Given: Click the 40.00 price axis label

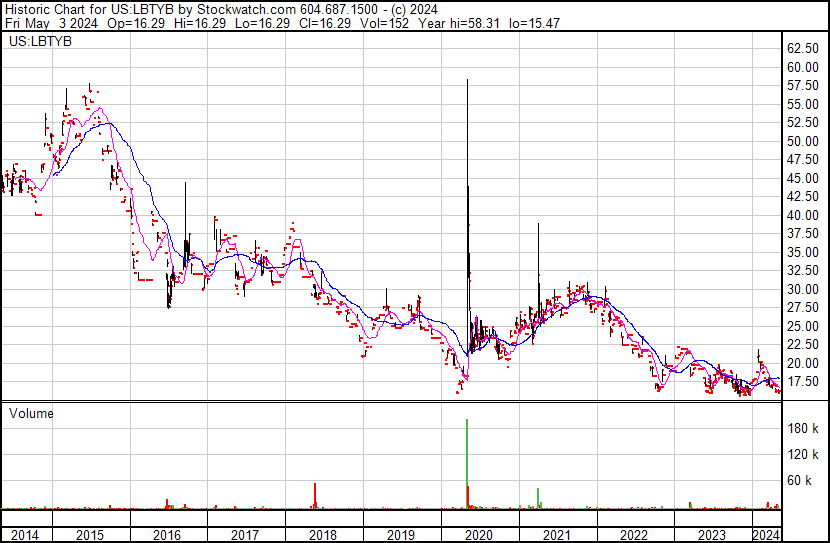Looking at the screenshot, I should pos(803,215).
